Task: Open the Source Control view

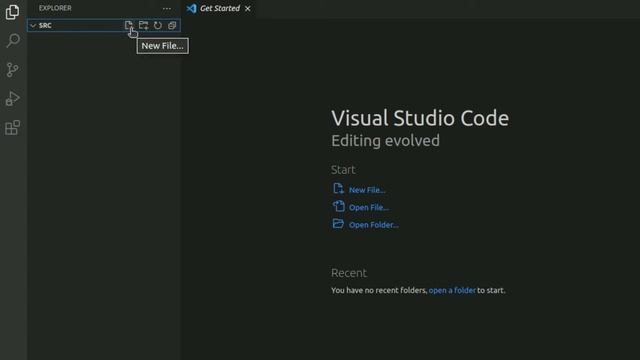Action: click(x=13, y=70)
